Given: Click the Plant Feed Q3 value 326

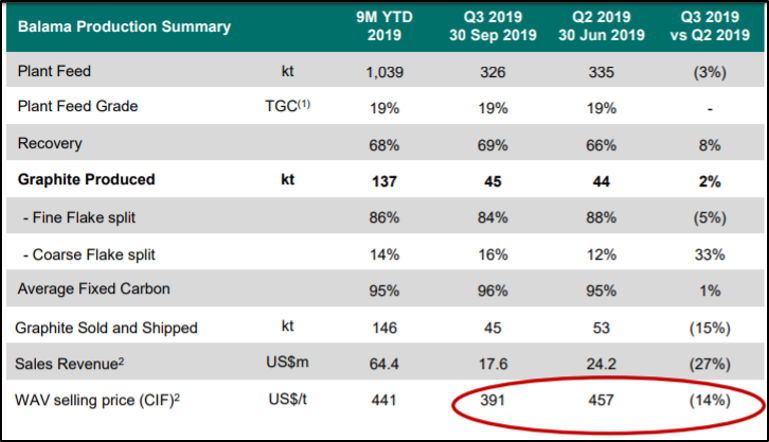Looking at the screenshot, I should [x=492, y=73].
